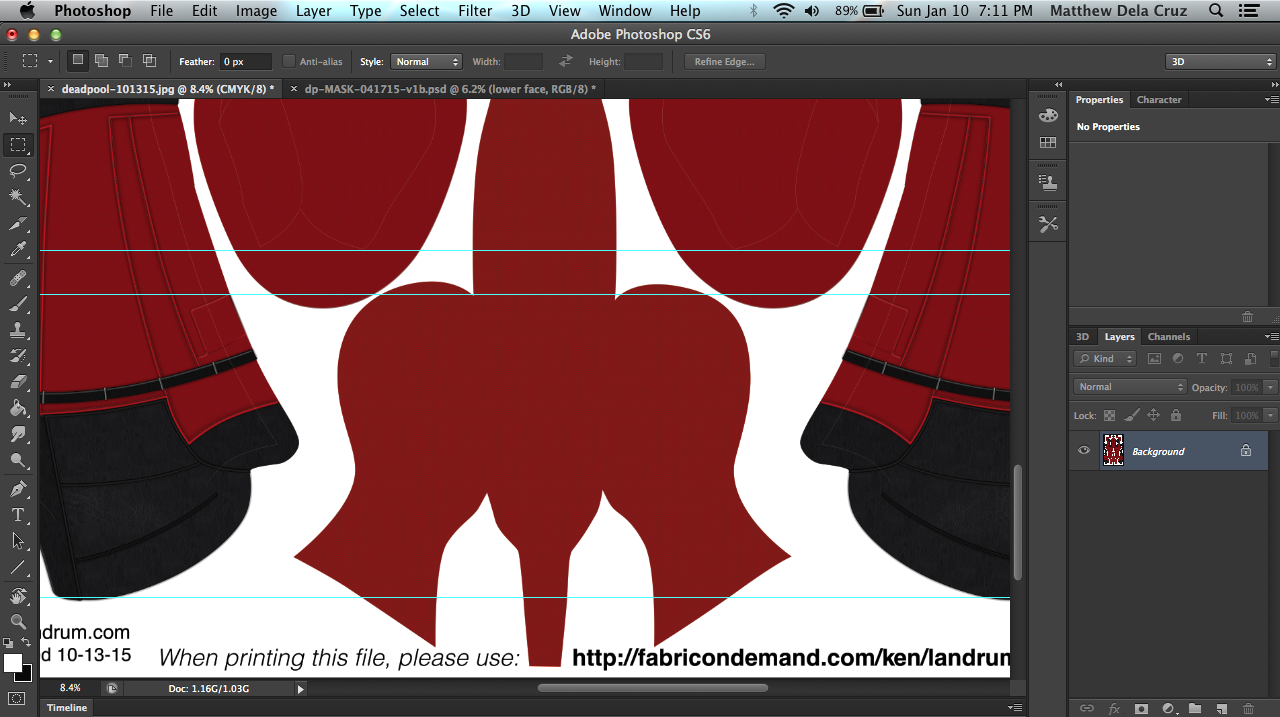The image size is (1280, 717).
Task: Click the Feather input field
Action: coord(246,61)
